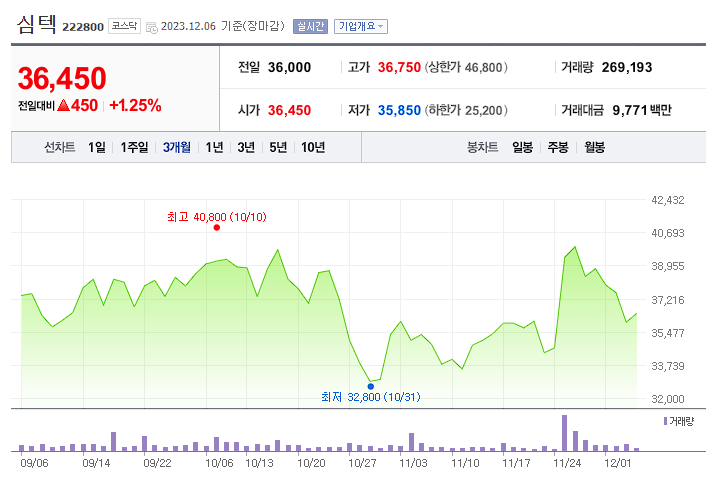Click the 37,216 y-axis label
The width and height of the screenshot is (706, 483).
pyautogui.click(x=668, y=300)
